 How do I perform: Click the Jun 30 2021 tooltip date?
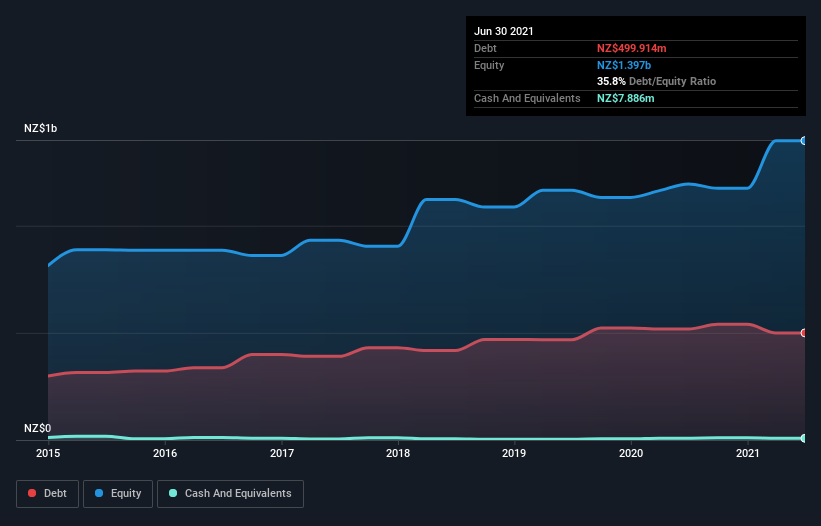(504, 31)
